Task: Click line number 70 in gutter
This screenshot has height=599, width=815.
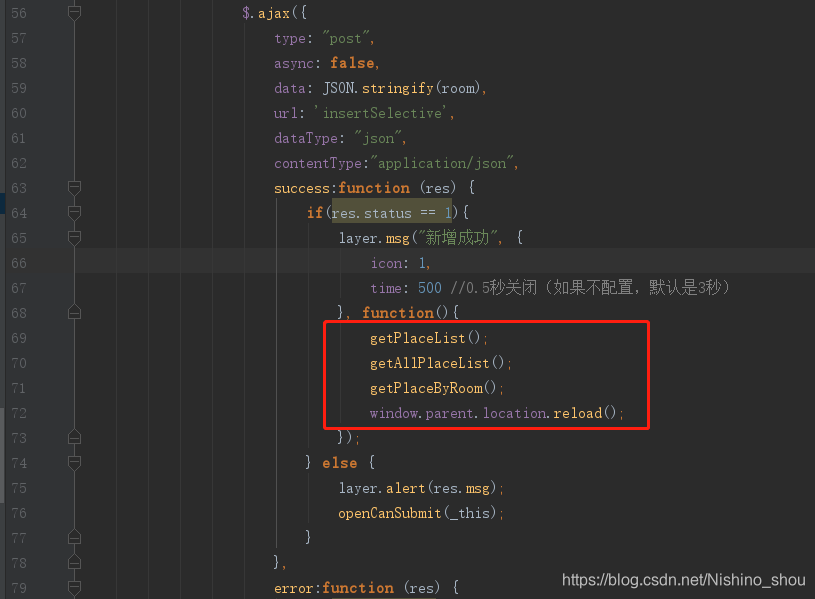Action: tap(19, 363)
